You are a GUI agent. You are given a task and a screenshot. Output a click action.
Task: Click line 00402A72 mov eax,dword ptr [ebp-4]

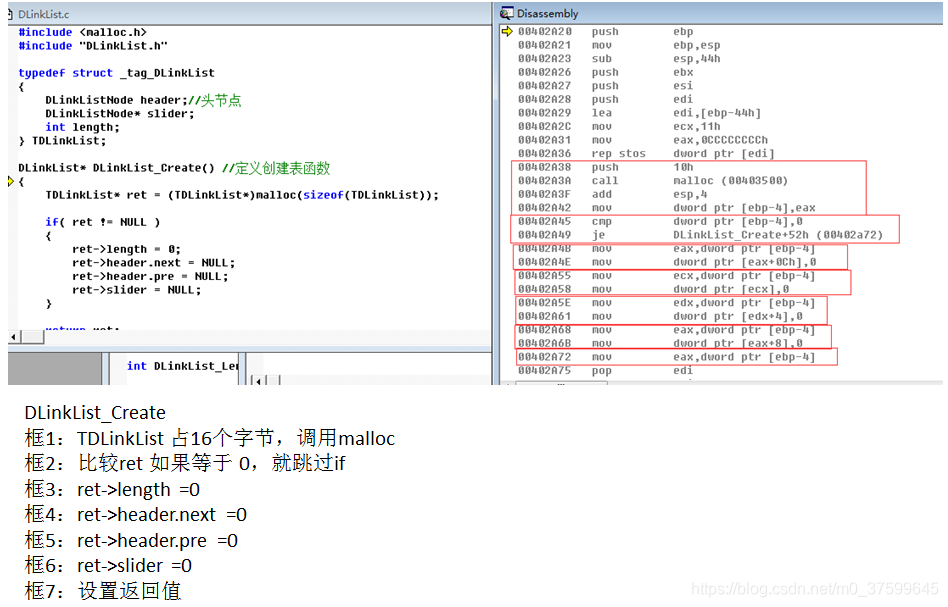click(666, 357)
